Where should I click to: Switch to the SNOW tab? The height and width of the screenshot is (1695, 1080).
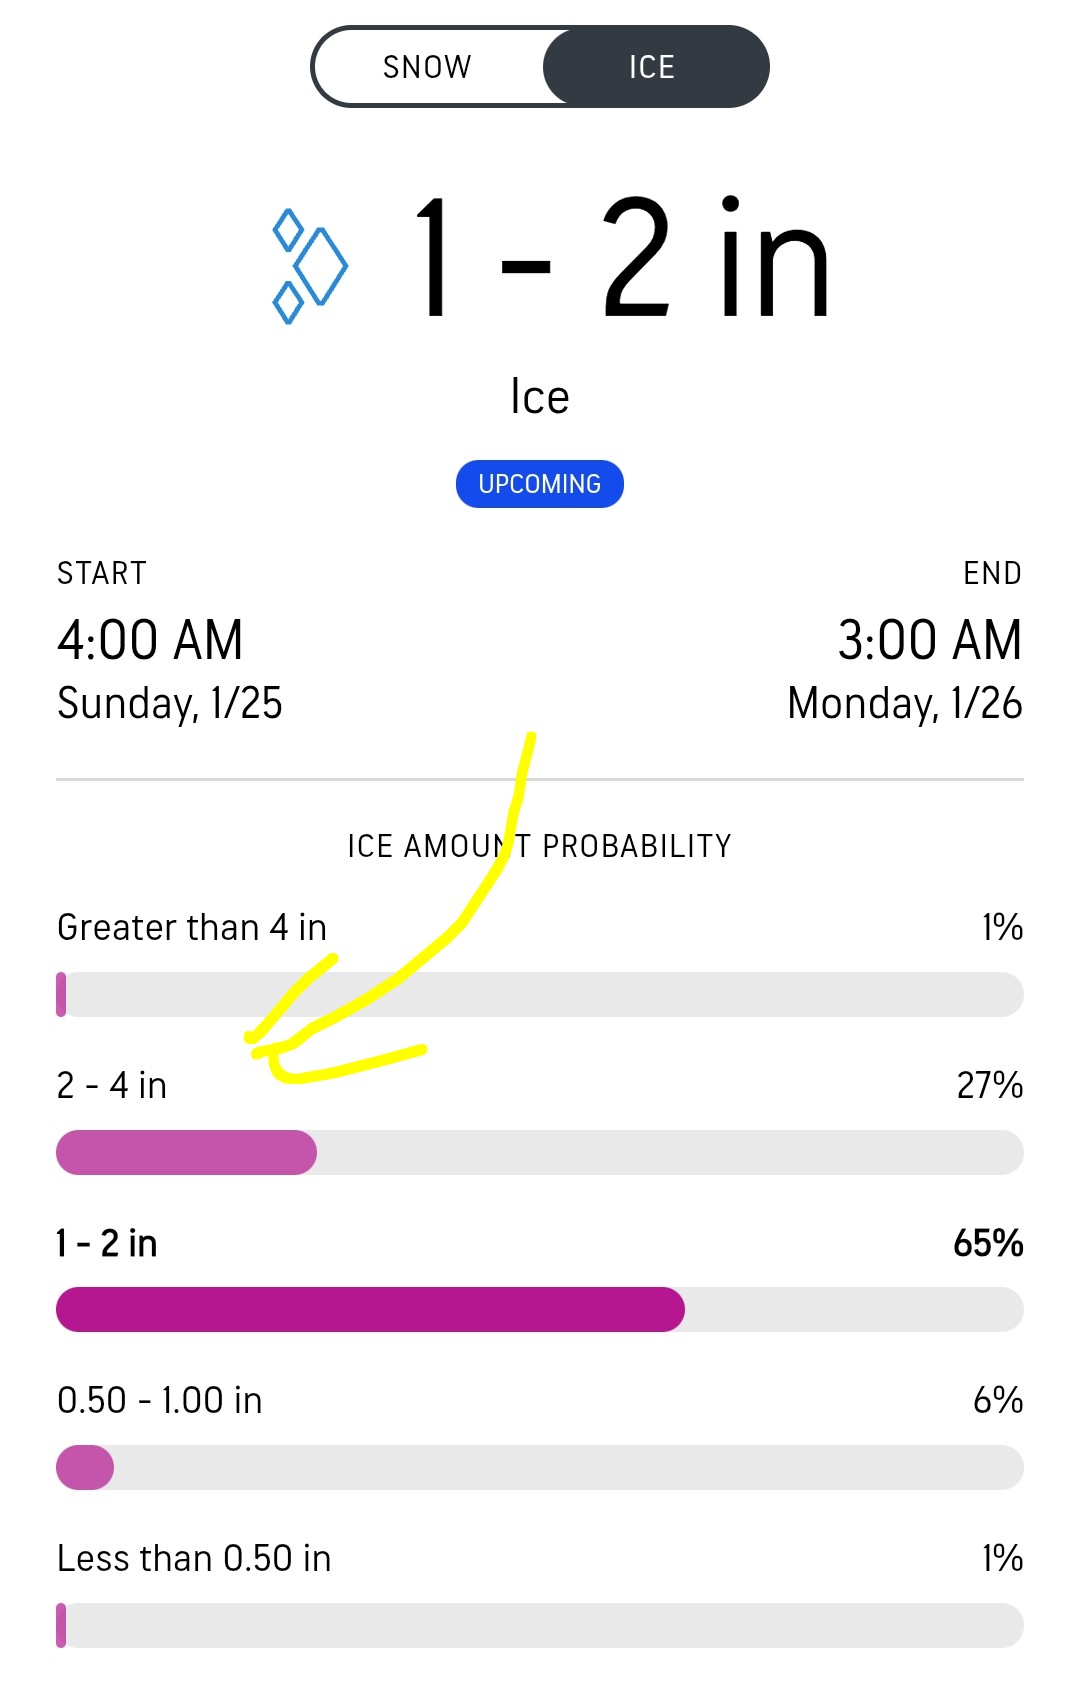tap(427, 67)
